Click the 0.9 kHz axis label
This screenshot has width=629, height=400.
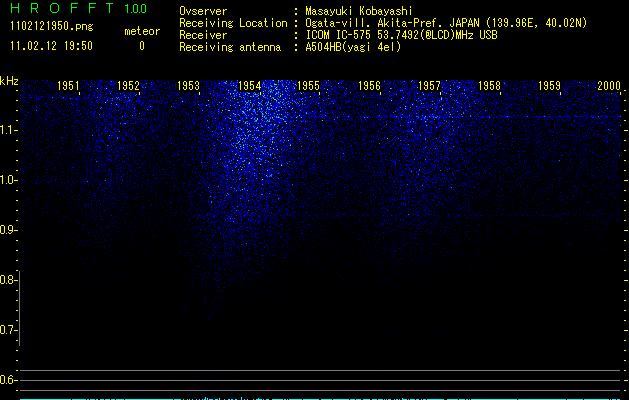click(x=7, y=230)
